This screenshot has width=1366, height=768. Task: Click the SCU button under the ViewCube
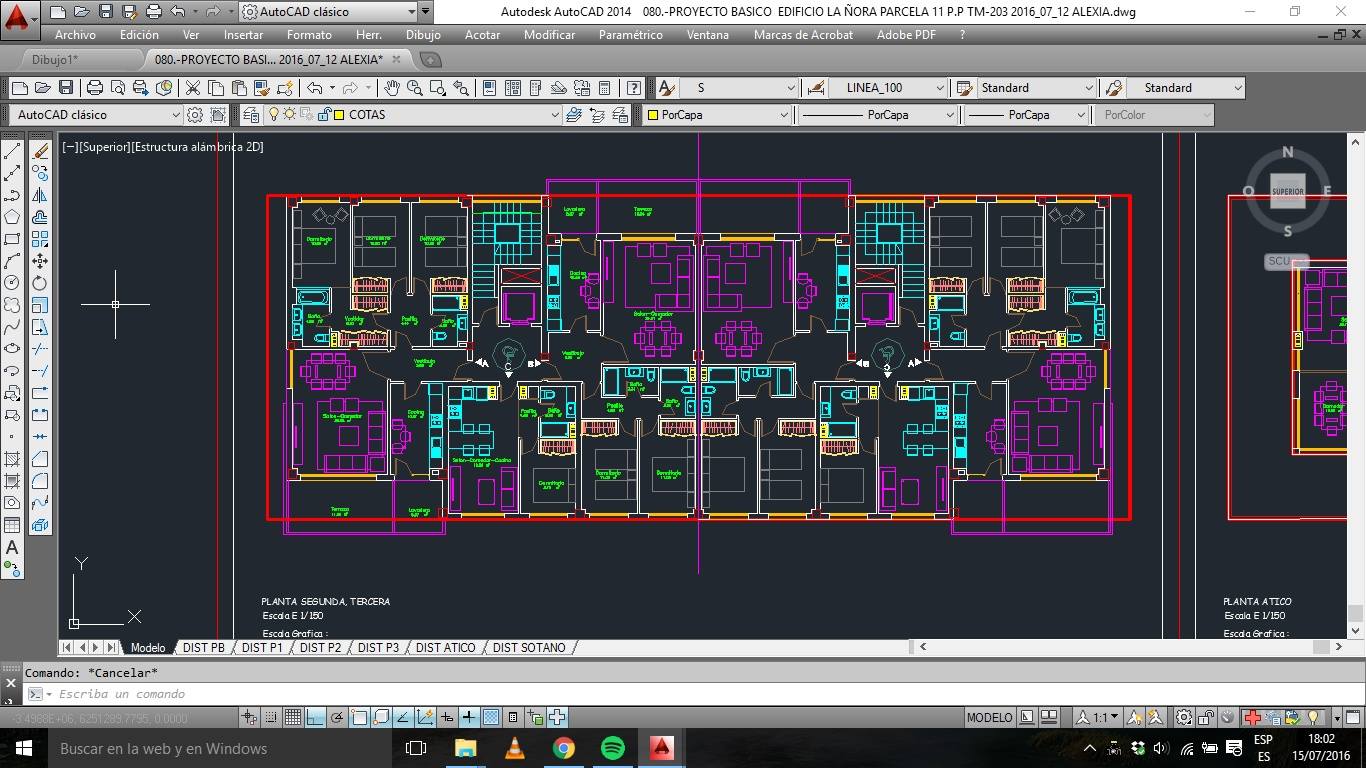[x=1280, y=261]
